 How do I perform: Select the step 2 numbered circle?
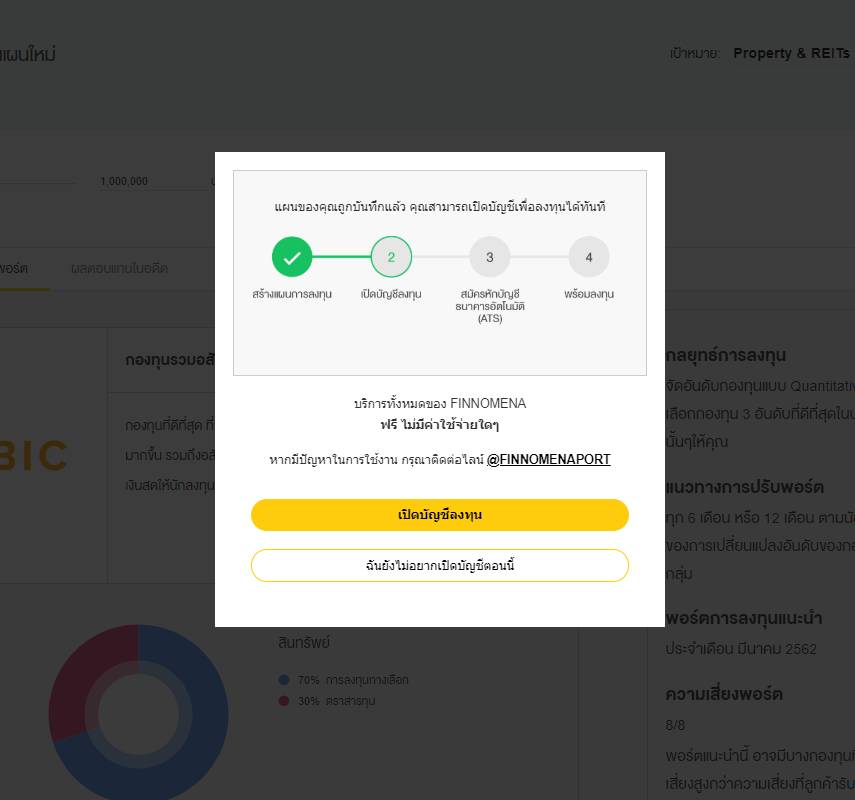coord(391,257)
